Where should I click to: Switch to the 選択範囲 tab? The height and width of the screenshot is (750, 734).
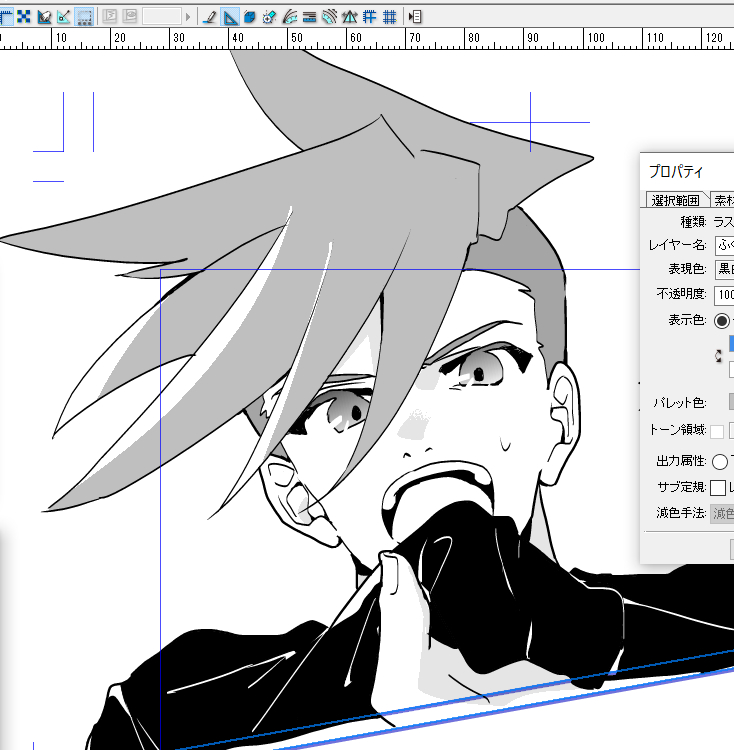click(675, 200)
